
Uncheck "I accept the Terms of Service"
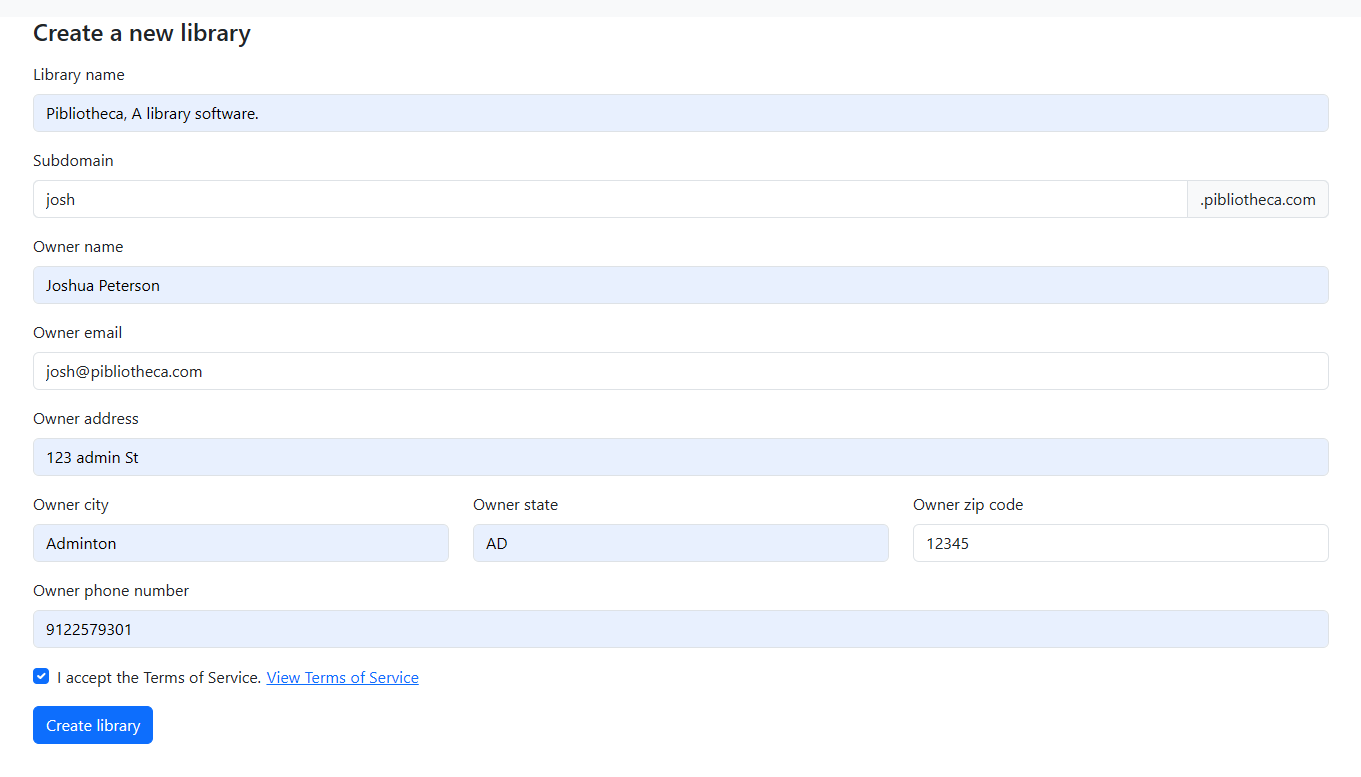(41, 676)
